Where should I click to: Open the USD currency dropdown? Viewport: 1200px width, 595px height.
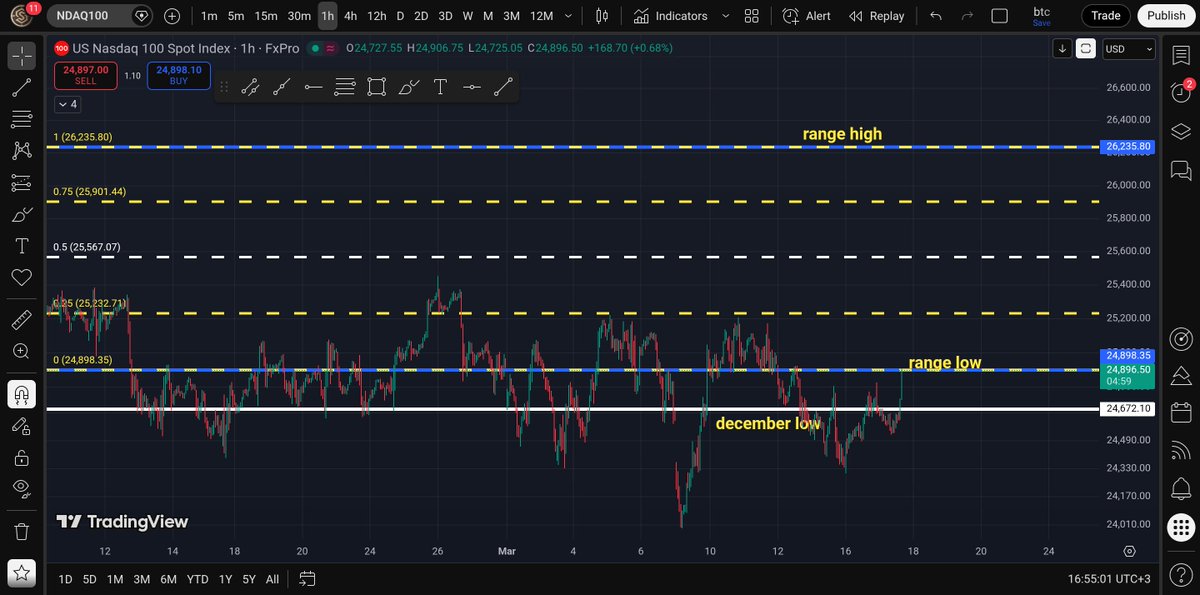1128,49
